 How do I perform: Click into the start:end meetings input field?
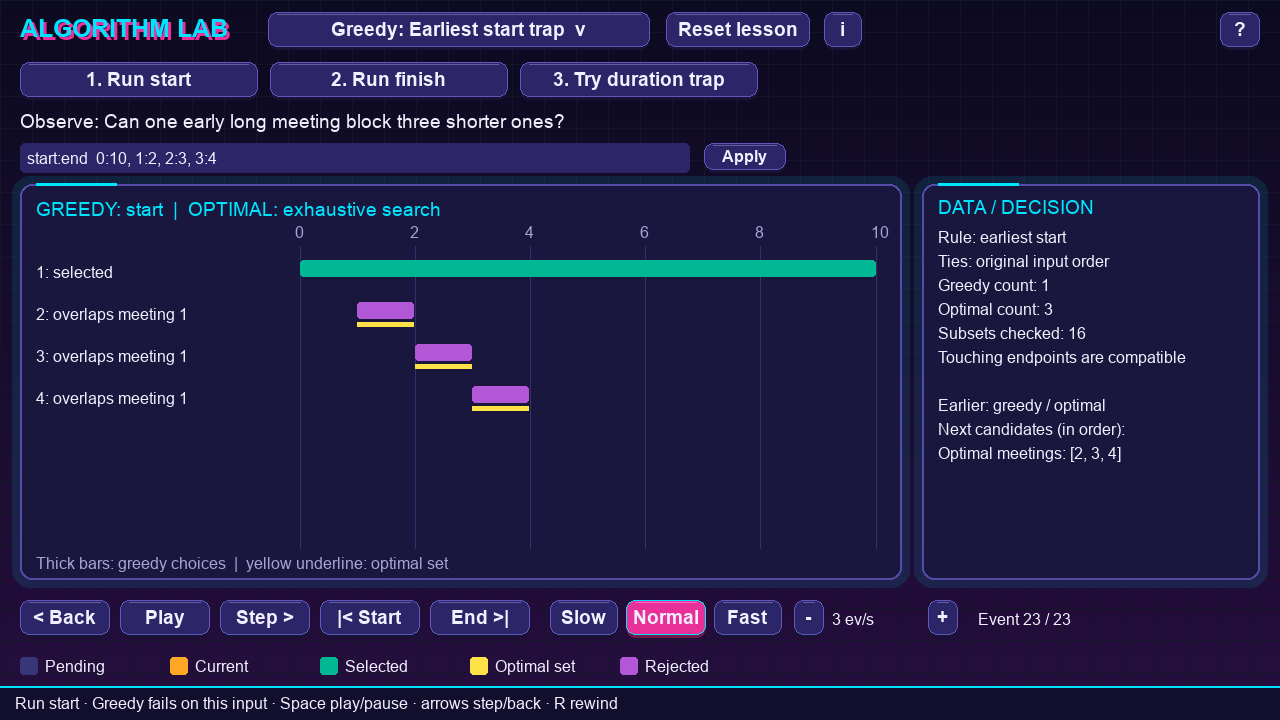[x=355, y=158]
